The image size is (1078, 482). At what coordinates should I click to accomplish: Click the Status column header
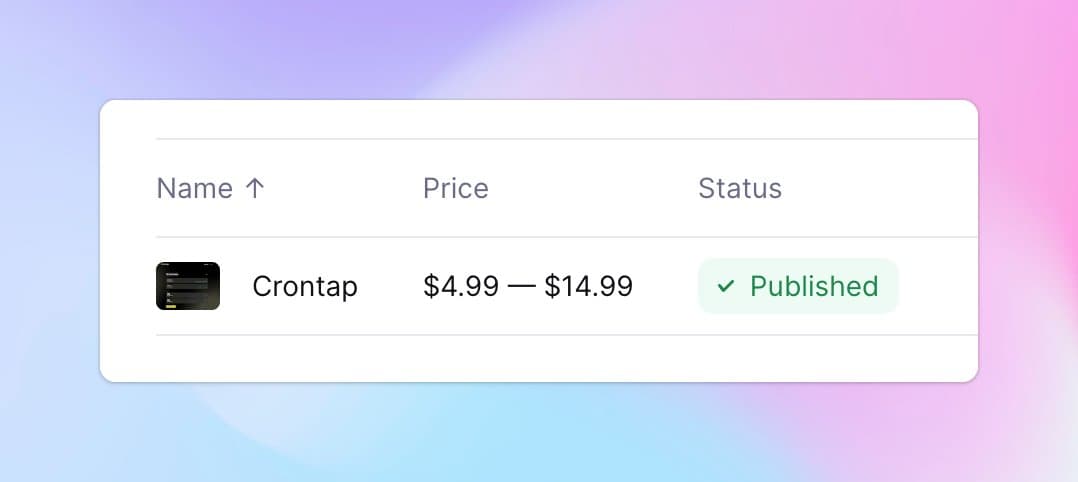(x=740, y=188)
